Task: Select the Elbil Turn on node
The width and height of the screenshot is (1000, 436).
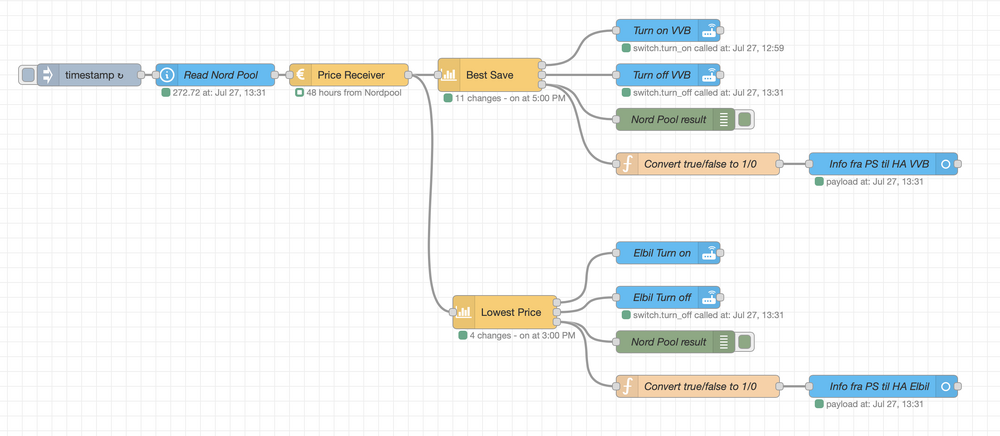Action: (660, 253)
